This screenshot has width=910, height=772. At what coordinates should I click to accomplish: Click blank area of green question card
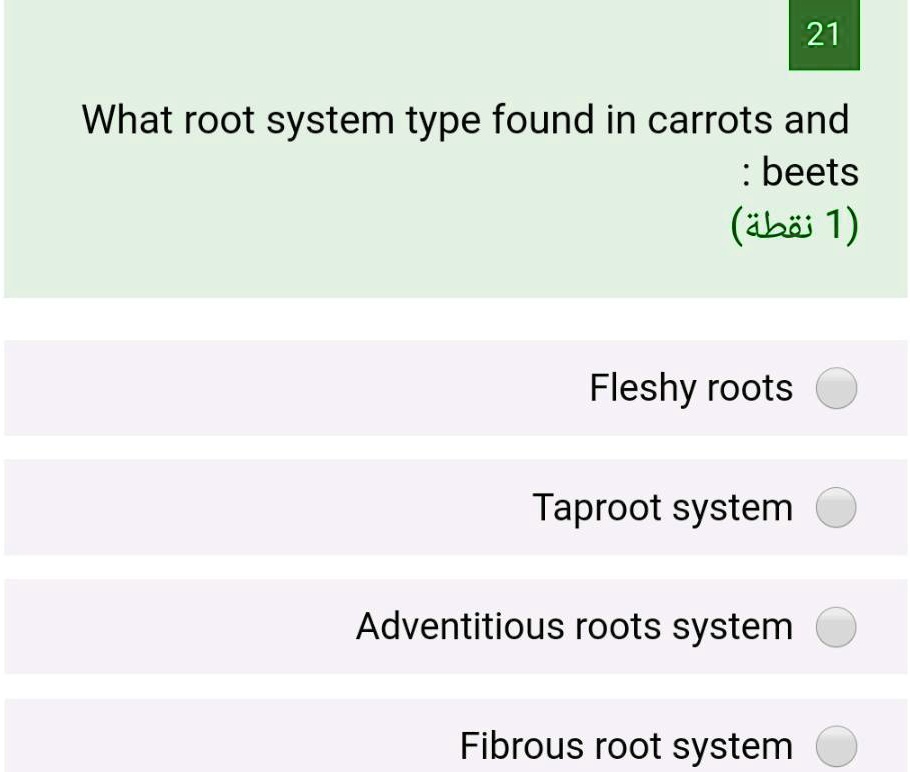300,230
